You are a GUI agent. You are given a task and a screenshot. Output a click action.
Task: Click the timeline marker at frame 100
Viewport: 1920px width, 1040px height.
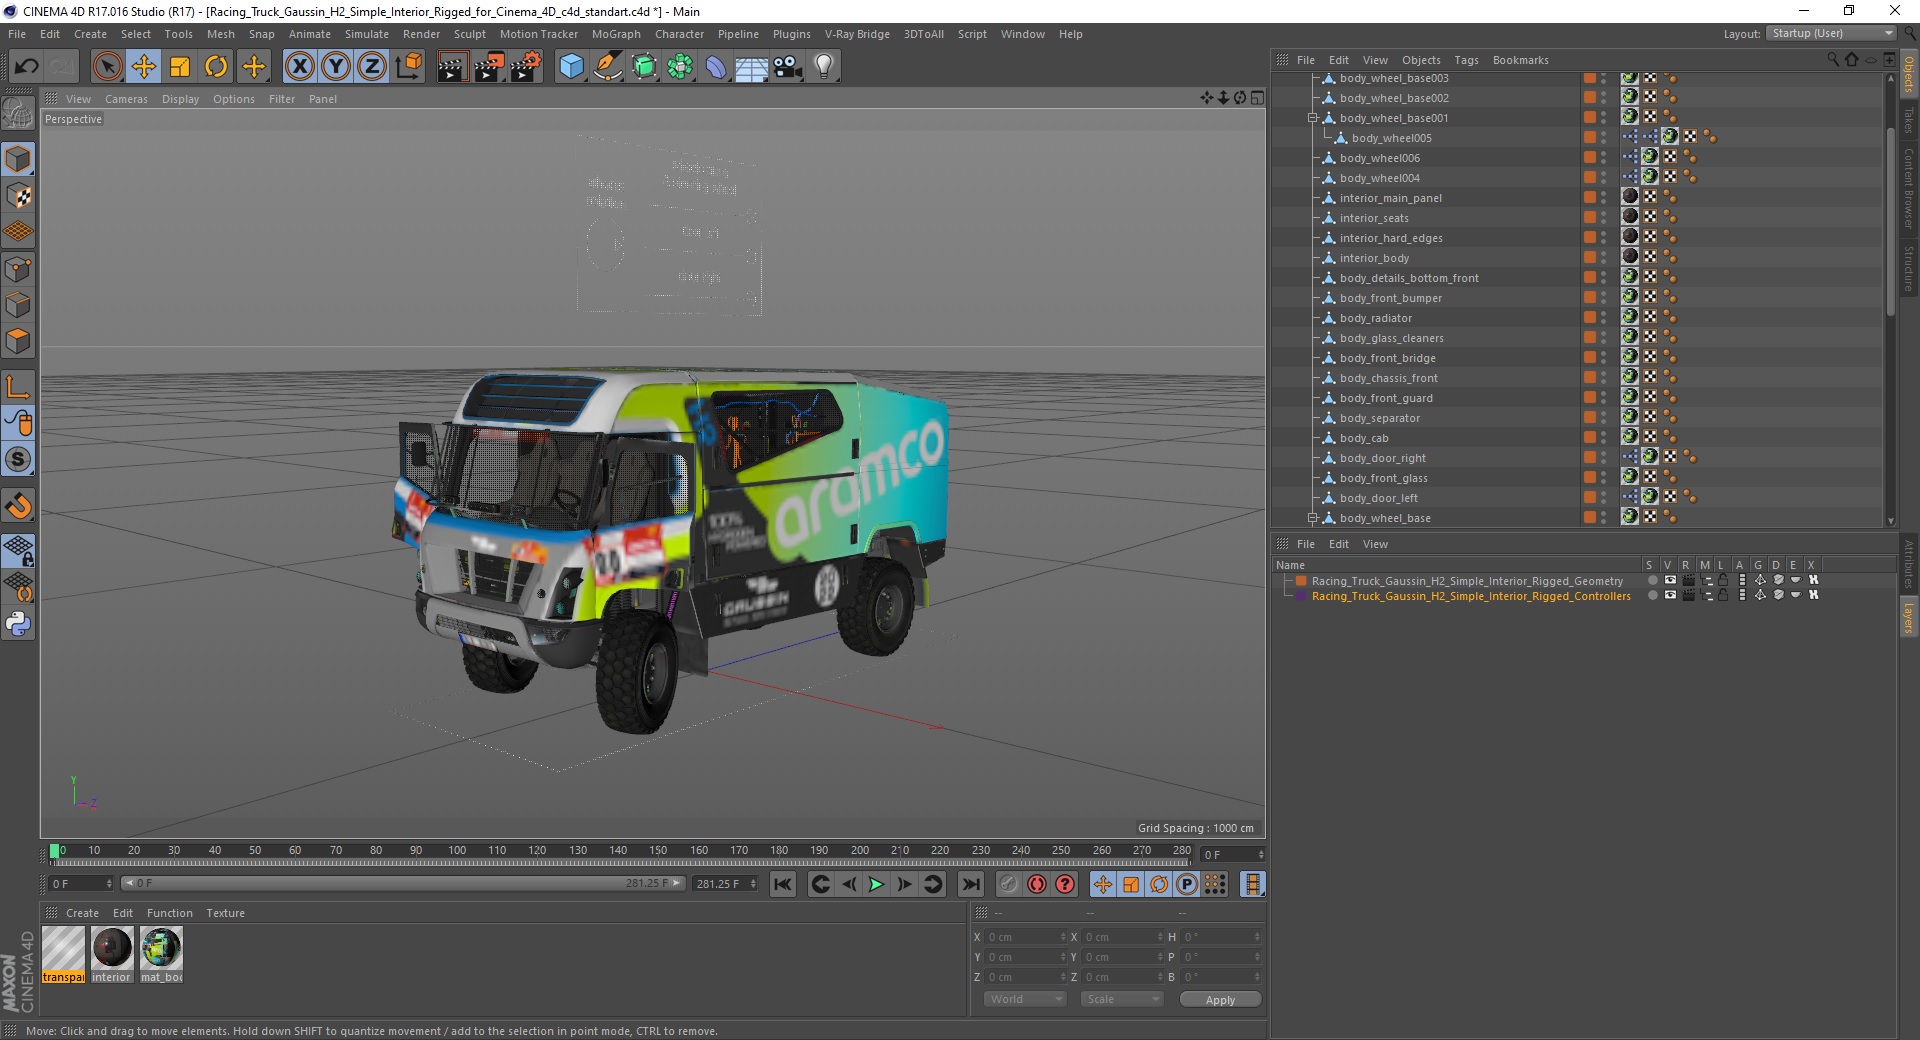457,851
